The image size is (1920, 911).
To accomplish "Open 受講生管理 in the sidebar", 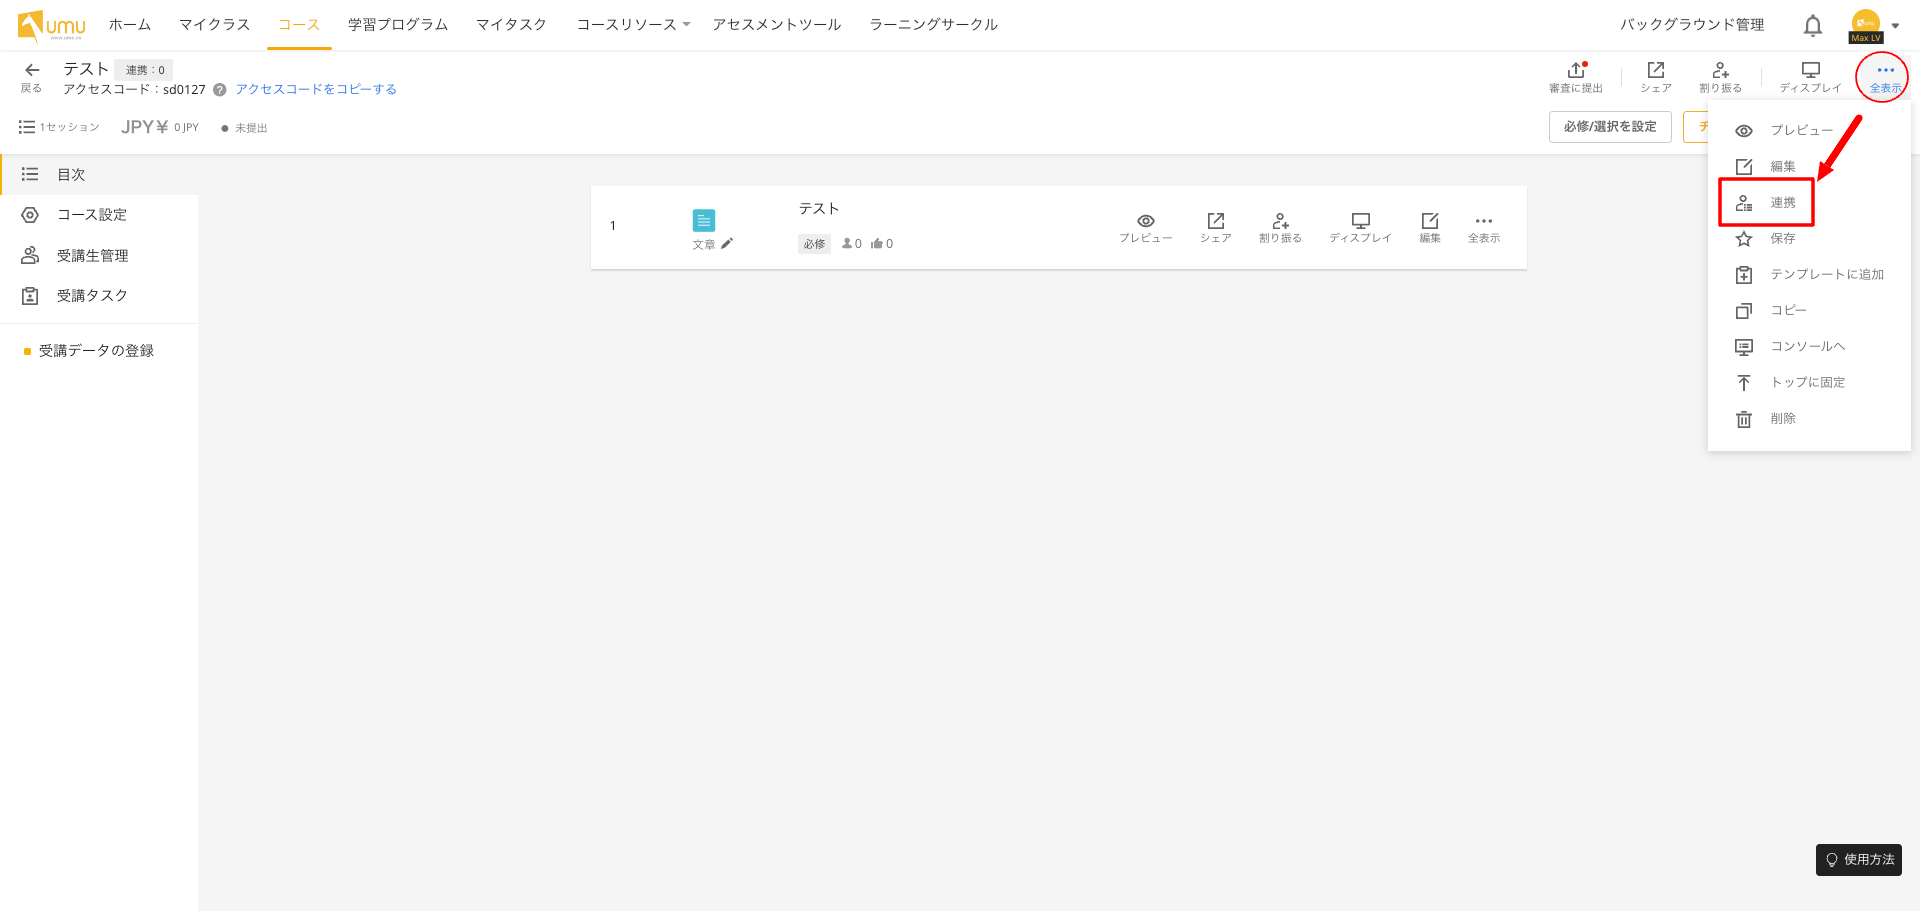I will point(99,256).
